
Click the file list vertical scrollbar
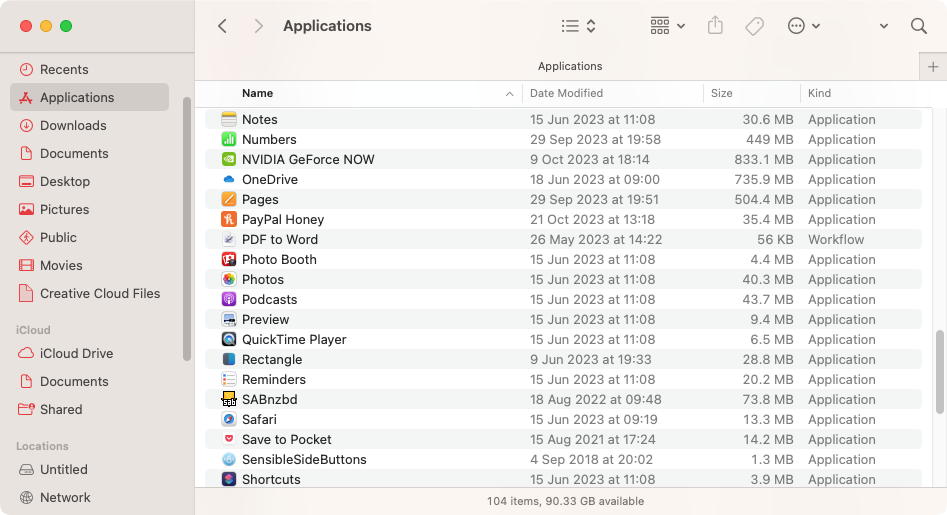point(939,372)
